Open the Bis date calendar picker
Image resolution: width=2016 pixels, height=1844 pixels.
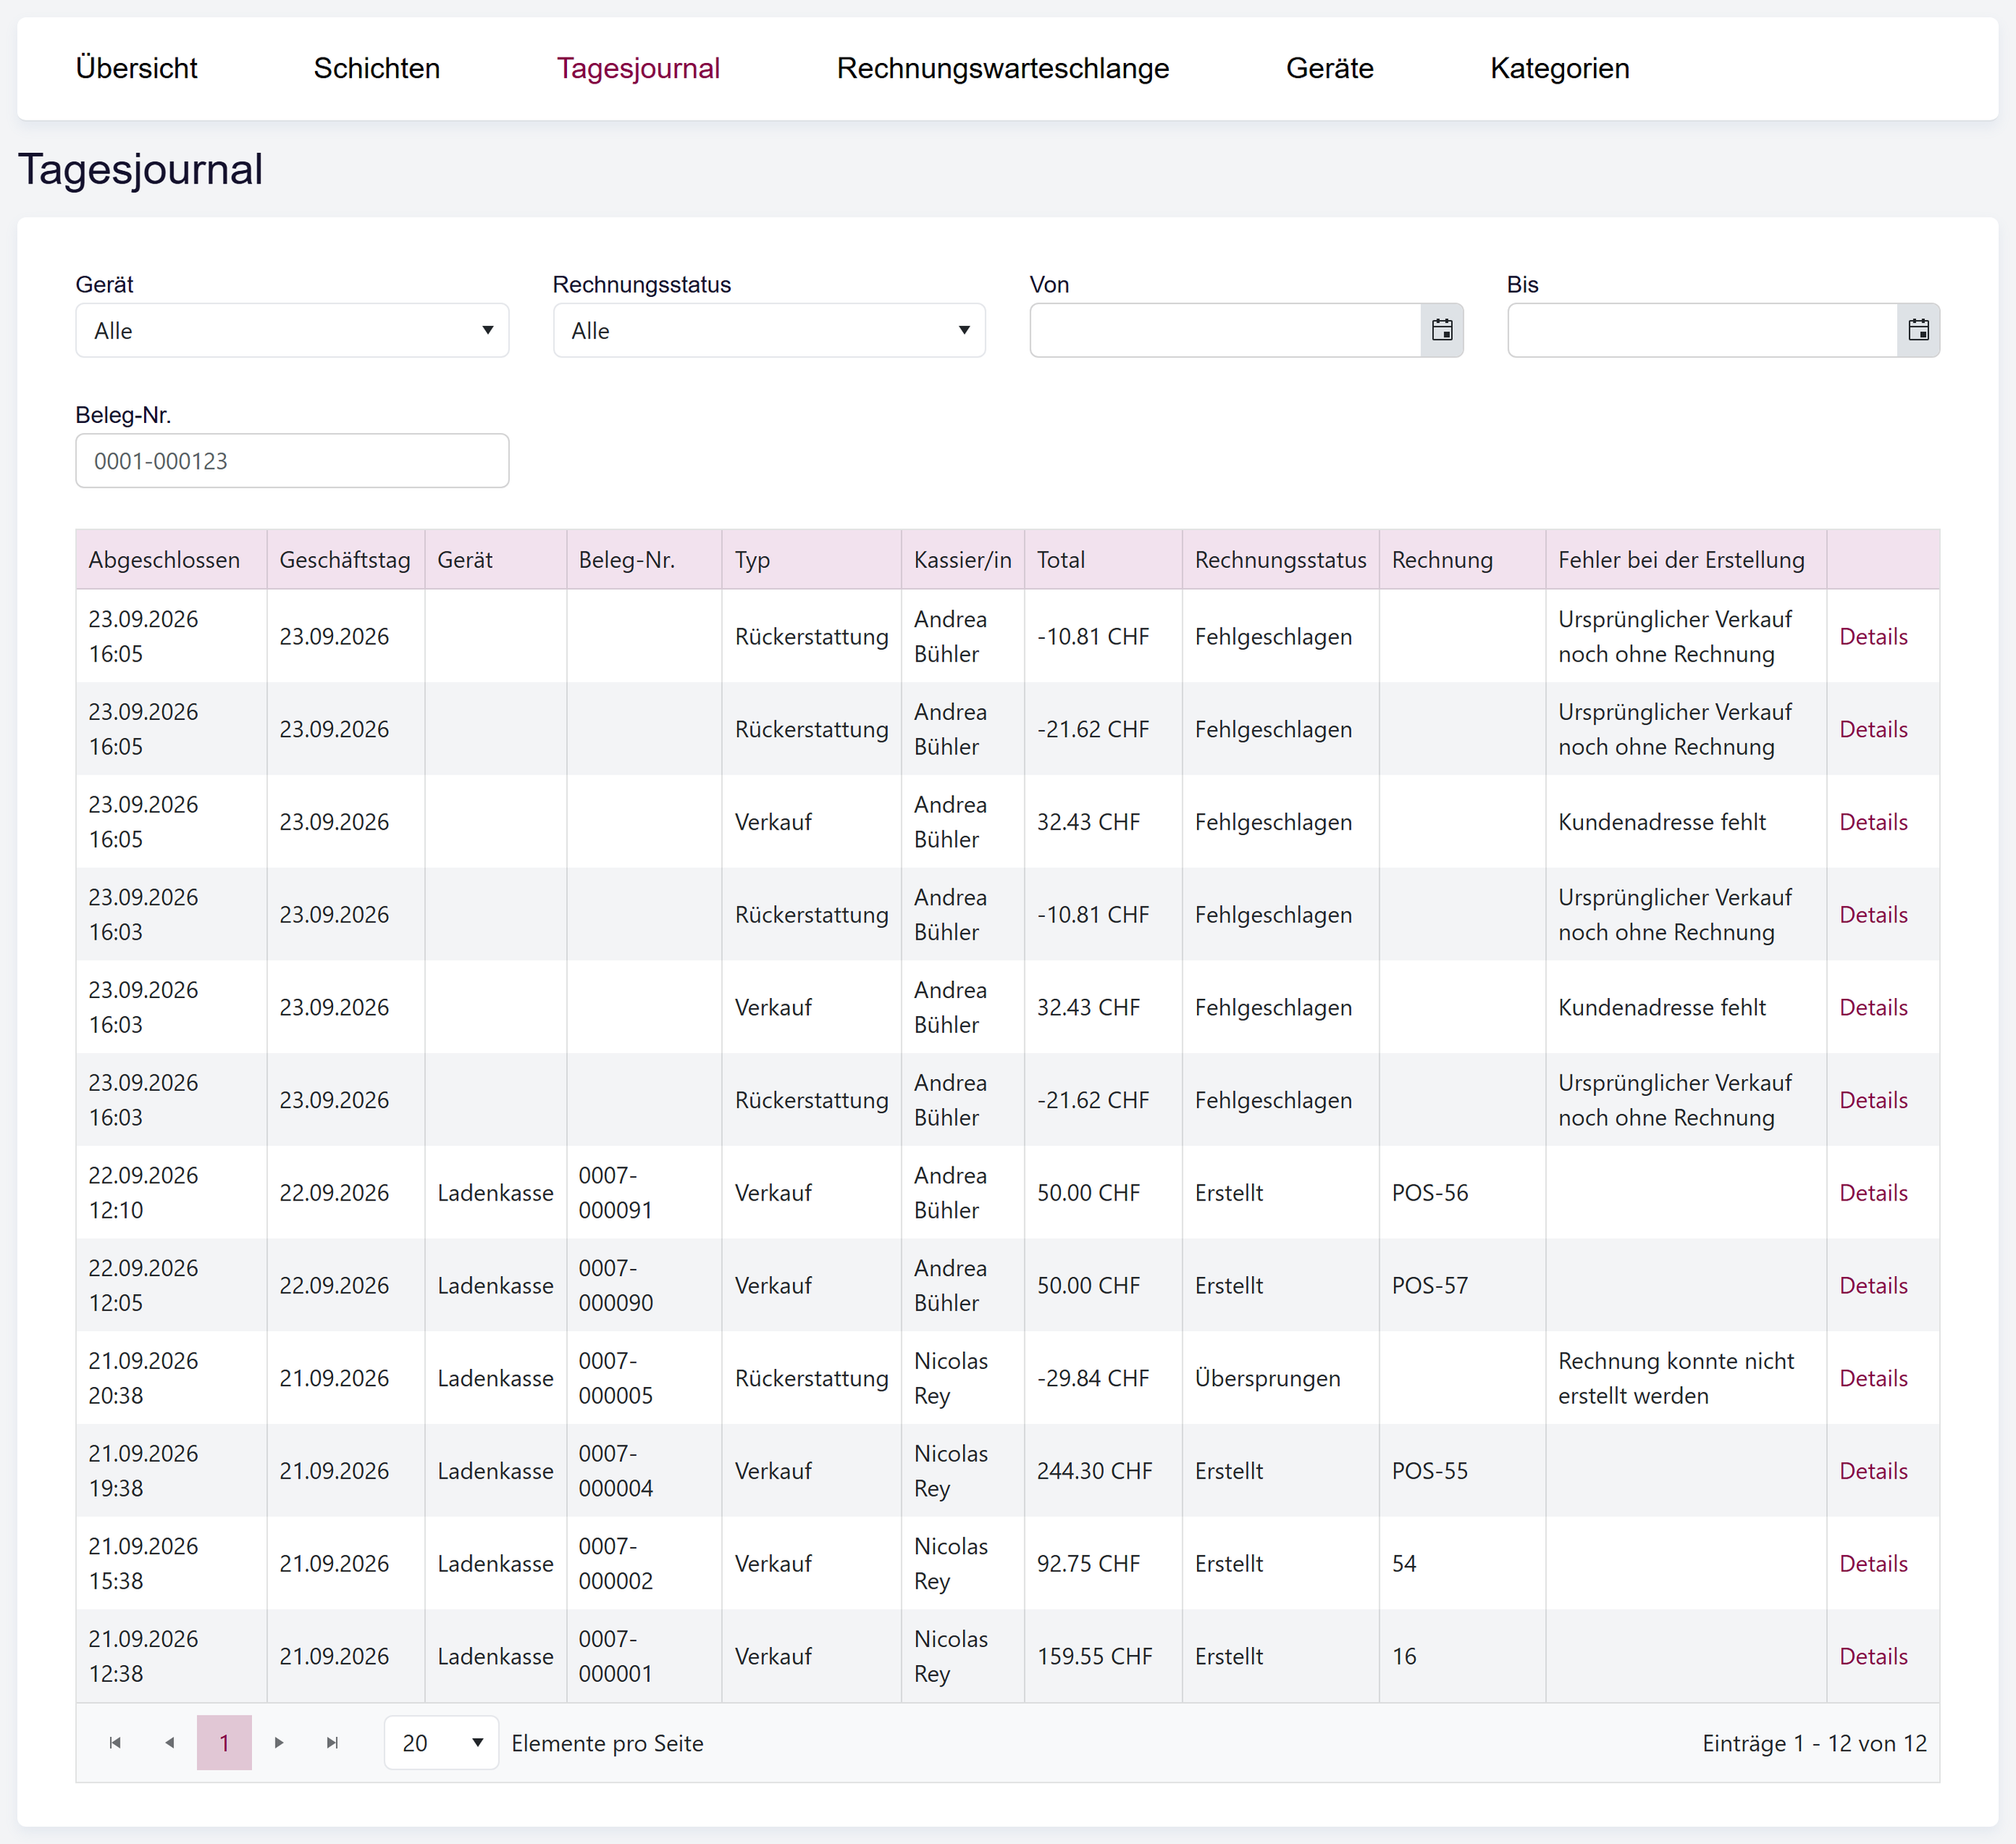click(1918, 330)
